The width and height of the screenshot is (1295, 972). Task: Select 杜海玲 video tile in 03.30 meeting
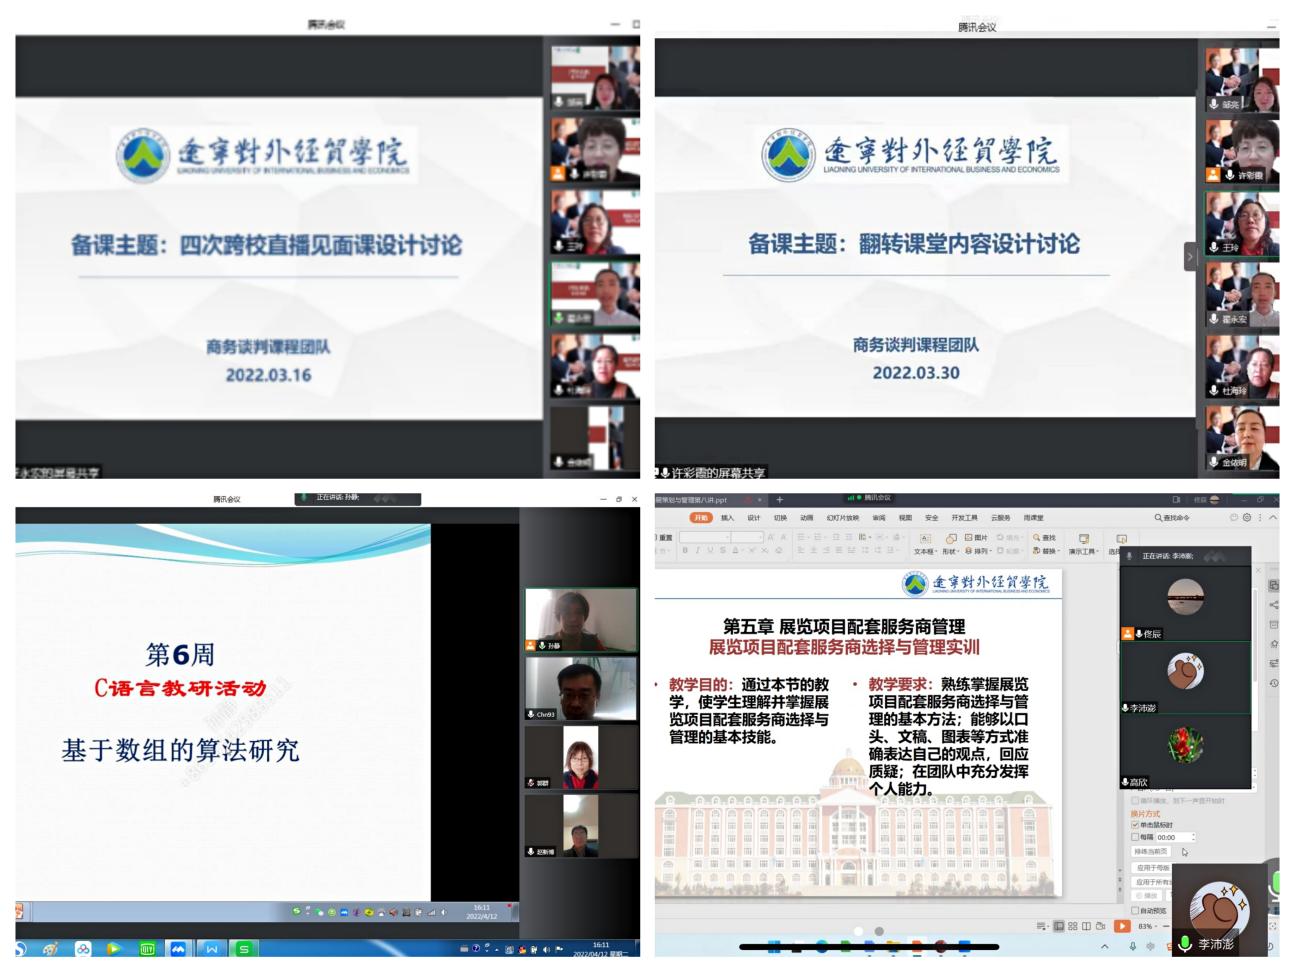(x=1242, y=366)
